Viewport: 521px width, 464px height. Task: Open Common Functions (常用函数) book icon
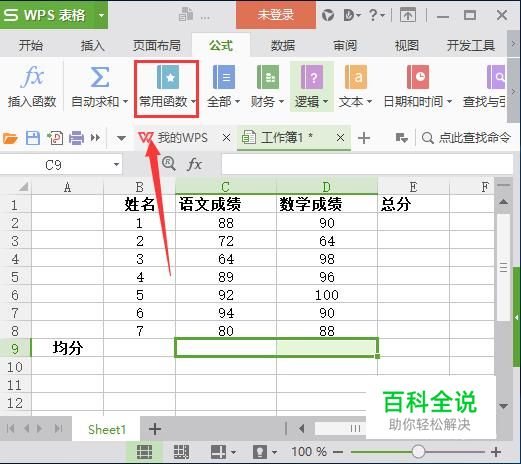(x=168, y=77)
